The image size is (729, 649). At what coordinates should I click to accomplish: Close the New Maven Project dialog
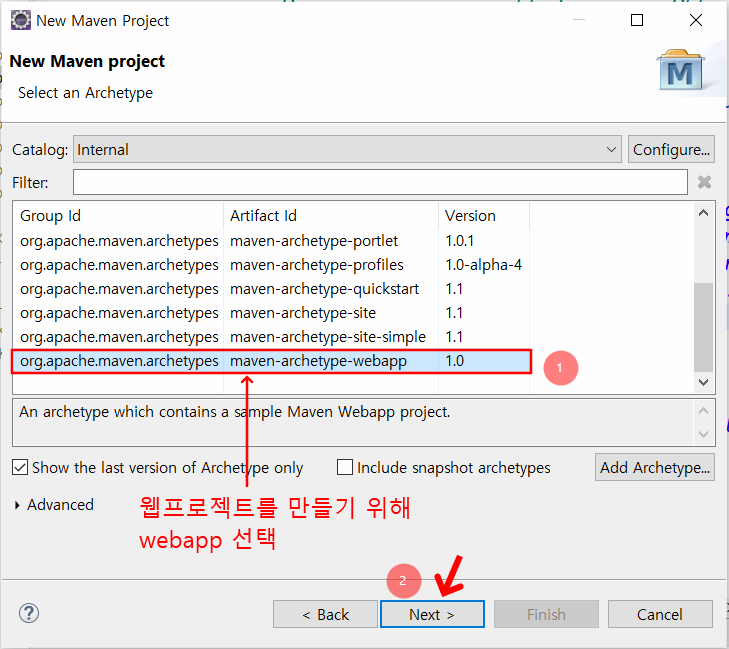(696, 20)
